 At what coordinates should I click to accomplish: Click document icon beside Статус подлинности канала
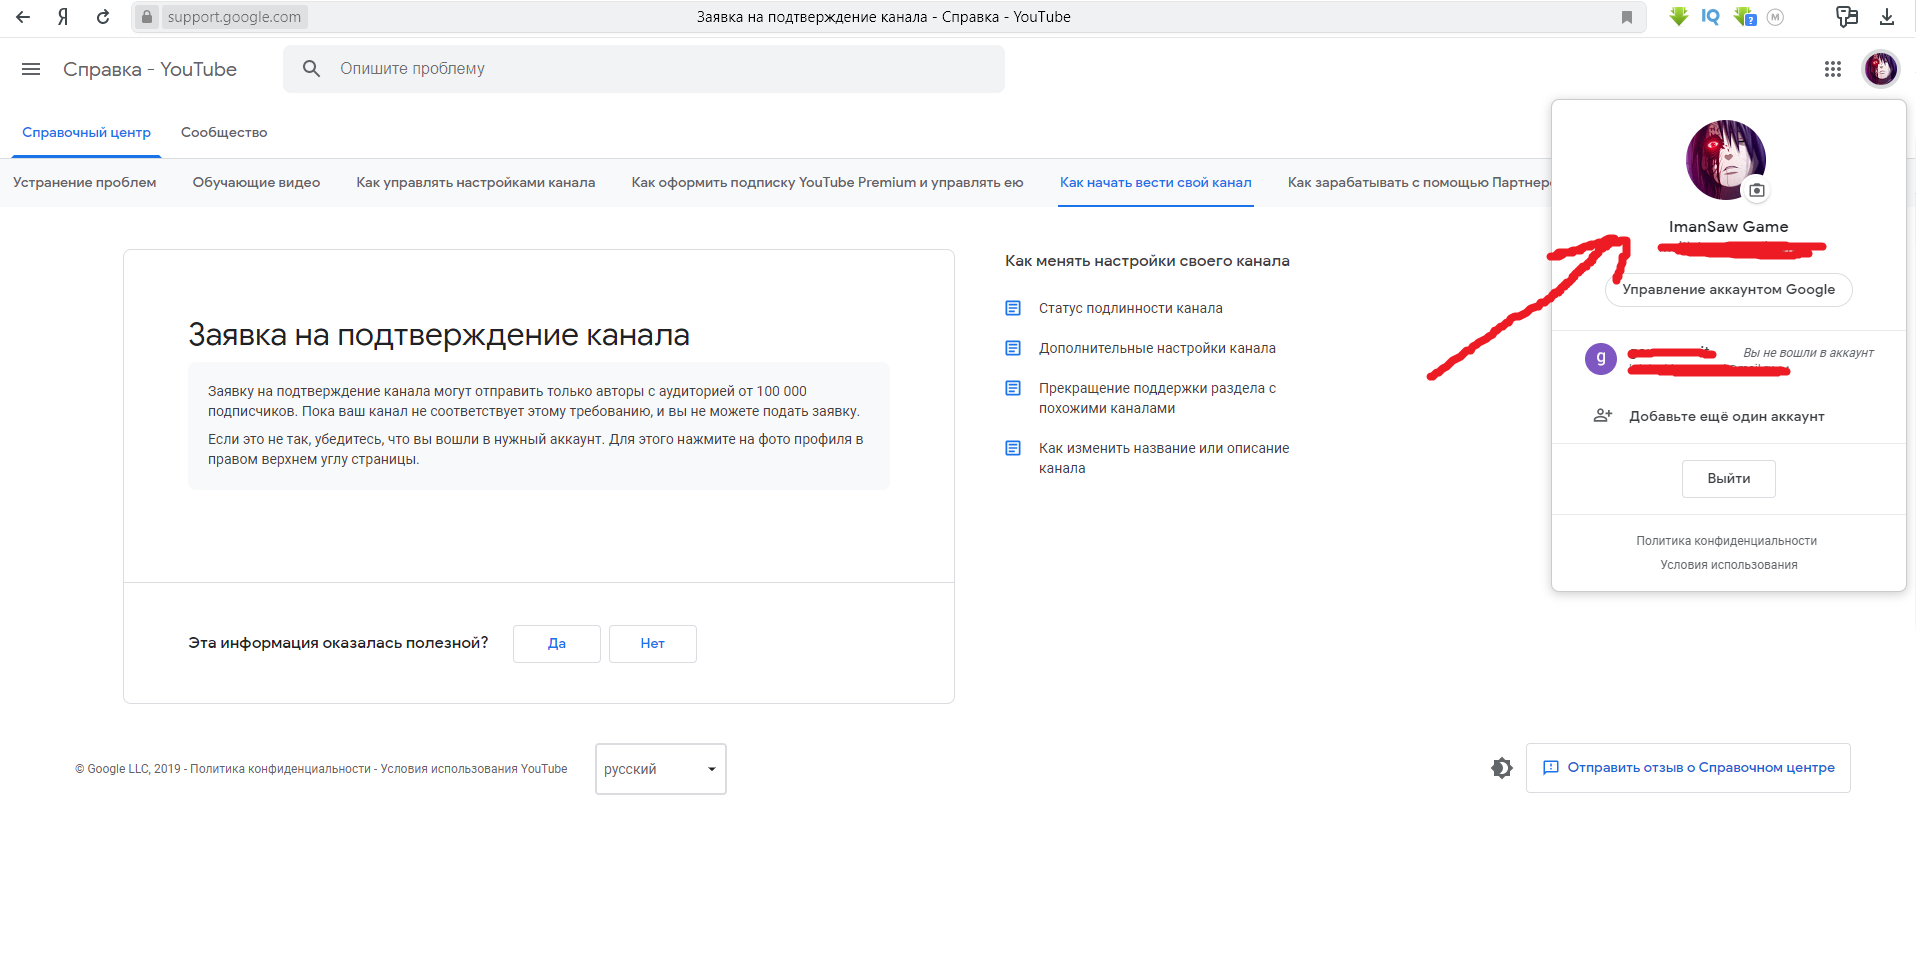1013,308
